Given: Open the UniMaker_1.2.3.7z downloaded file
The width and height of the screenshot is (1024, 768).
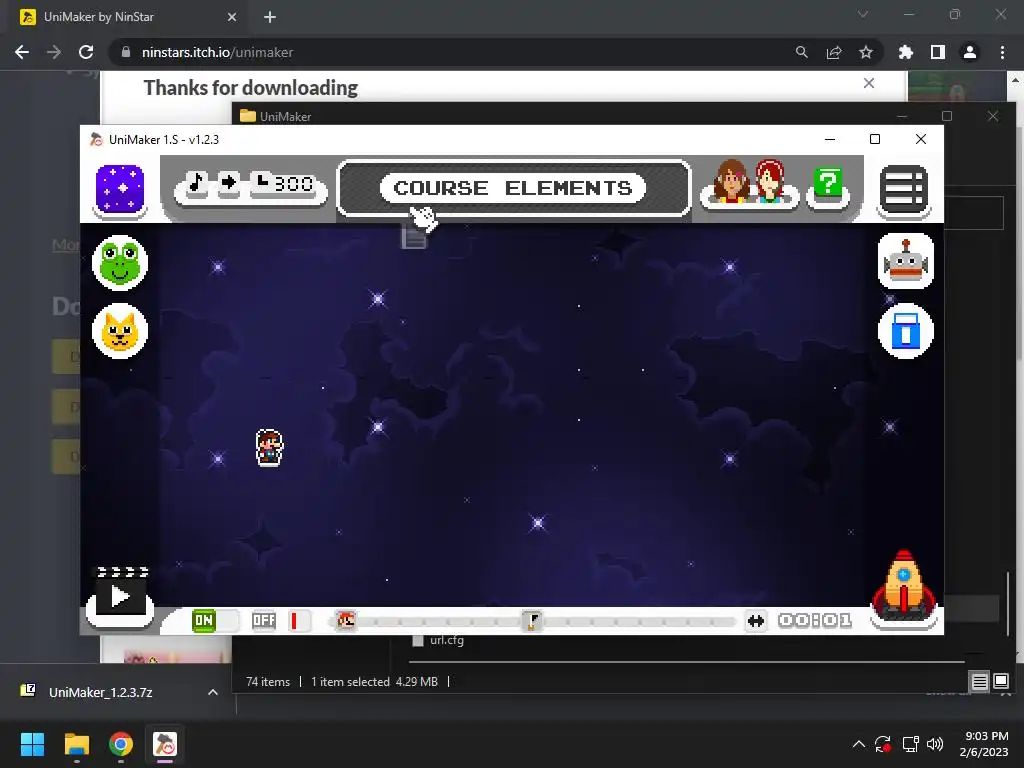Looking at the screenshot, I should pyautogui.click(x=101, y=692).
